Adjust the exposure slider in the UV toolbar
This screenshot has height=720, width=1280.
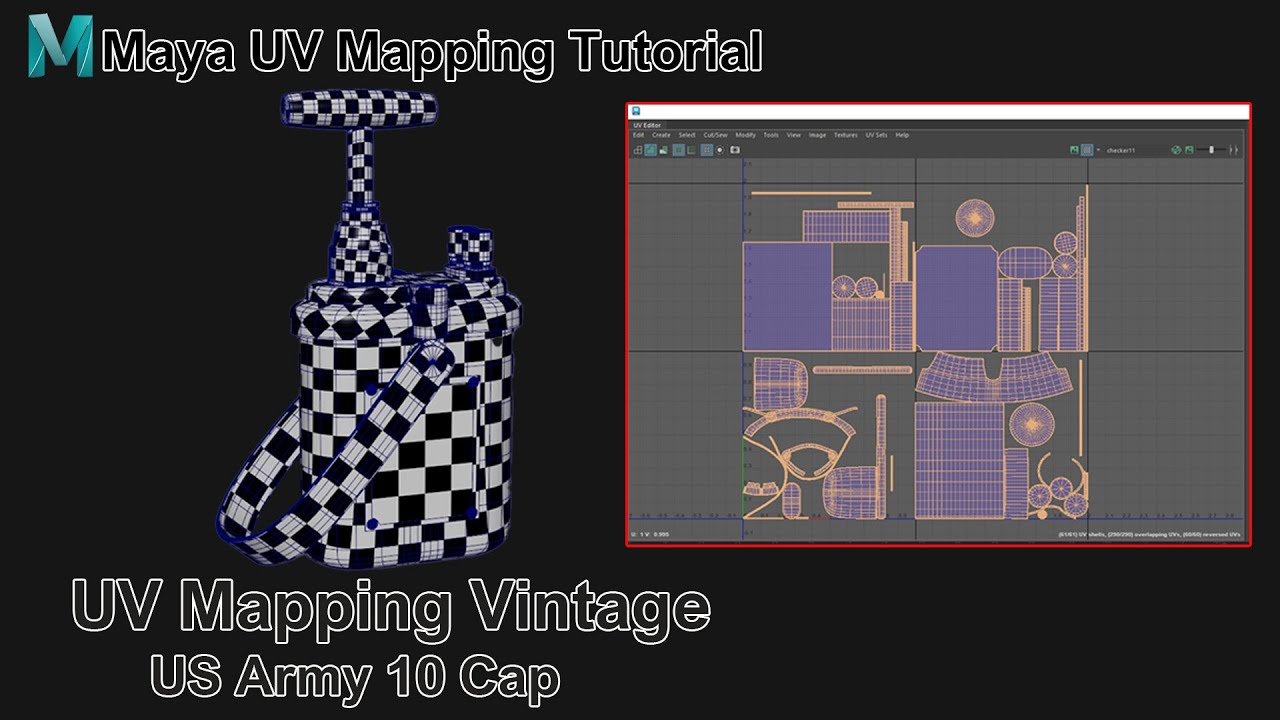coord(1211,150)
